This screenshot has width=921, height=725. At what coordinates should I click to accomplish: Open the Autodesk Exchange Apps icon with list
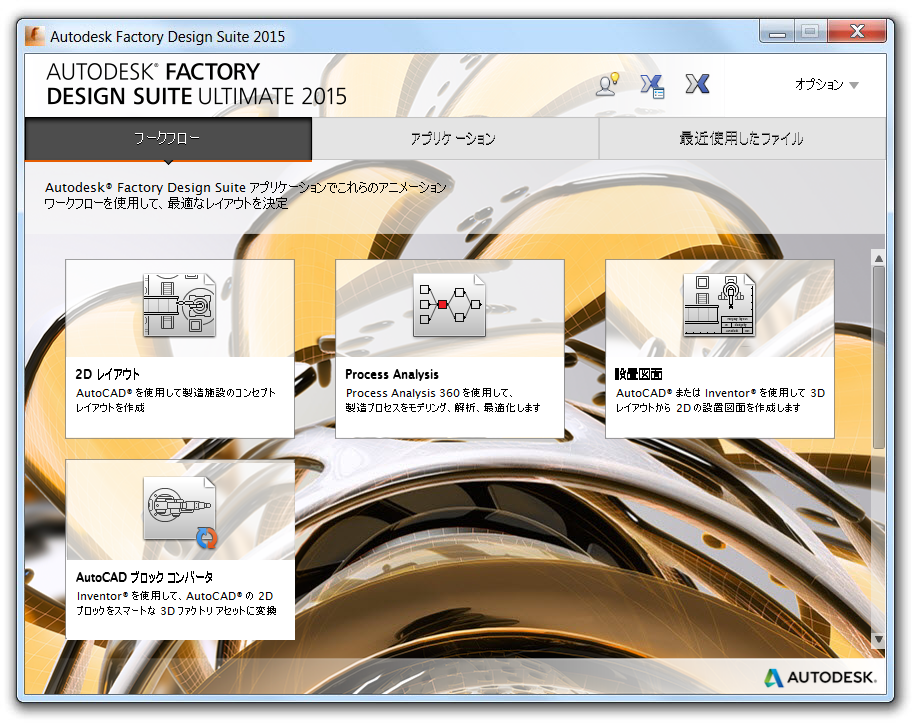pos(652,86)
